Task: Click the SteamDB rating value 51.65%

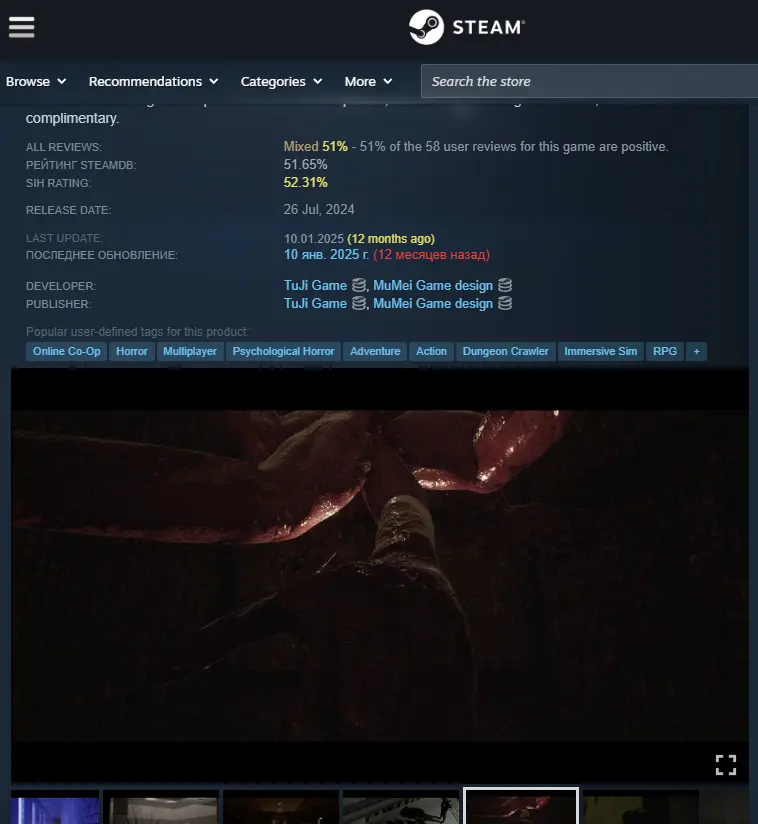Action: pyautogui.click(x=305, y=164)
